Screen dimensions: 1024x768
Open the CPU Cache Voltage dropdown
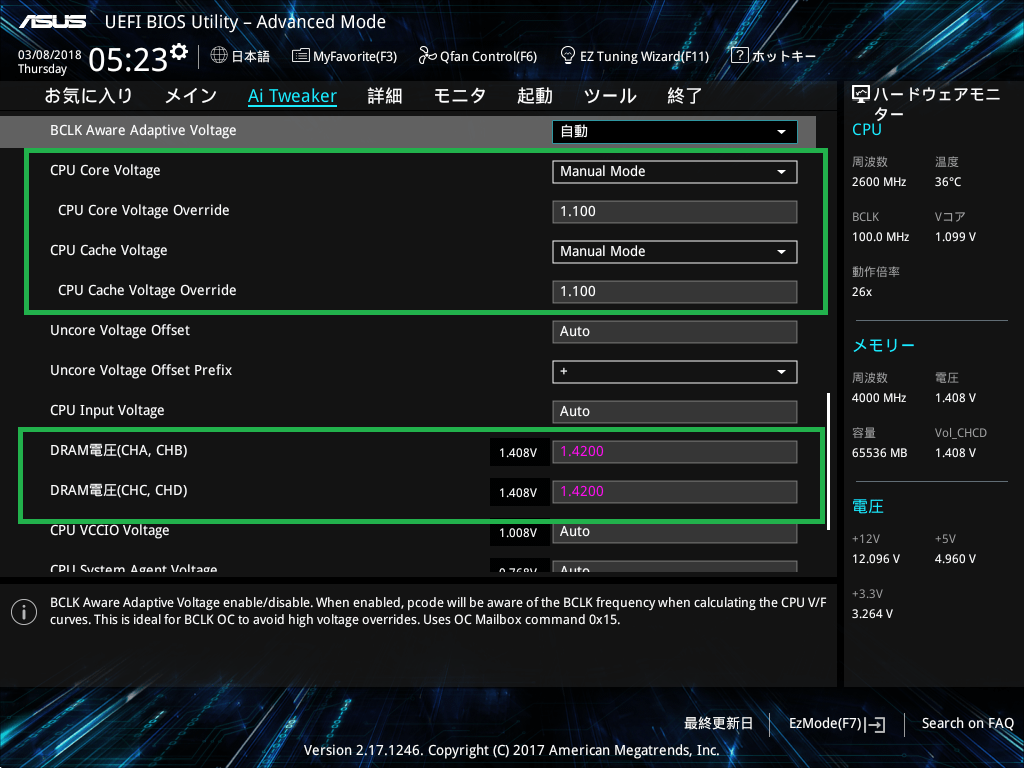(x=675, y=251)
